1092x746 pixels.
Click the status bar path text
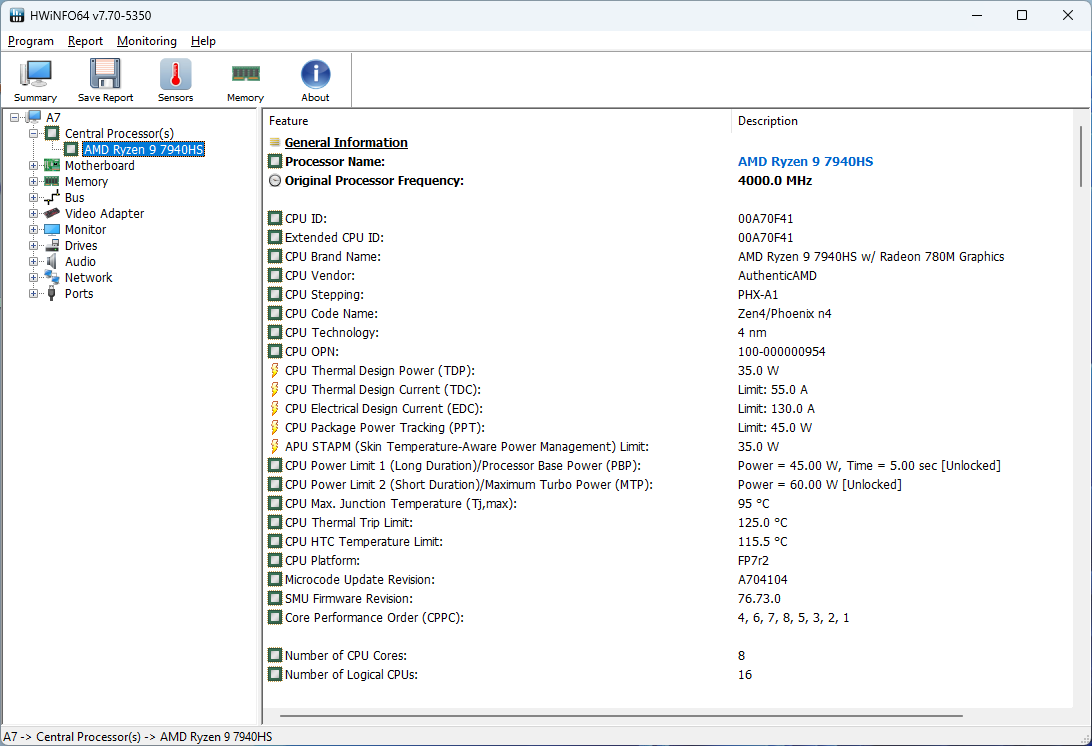click(137, 737)
